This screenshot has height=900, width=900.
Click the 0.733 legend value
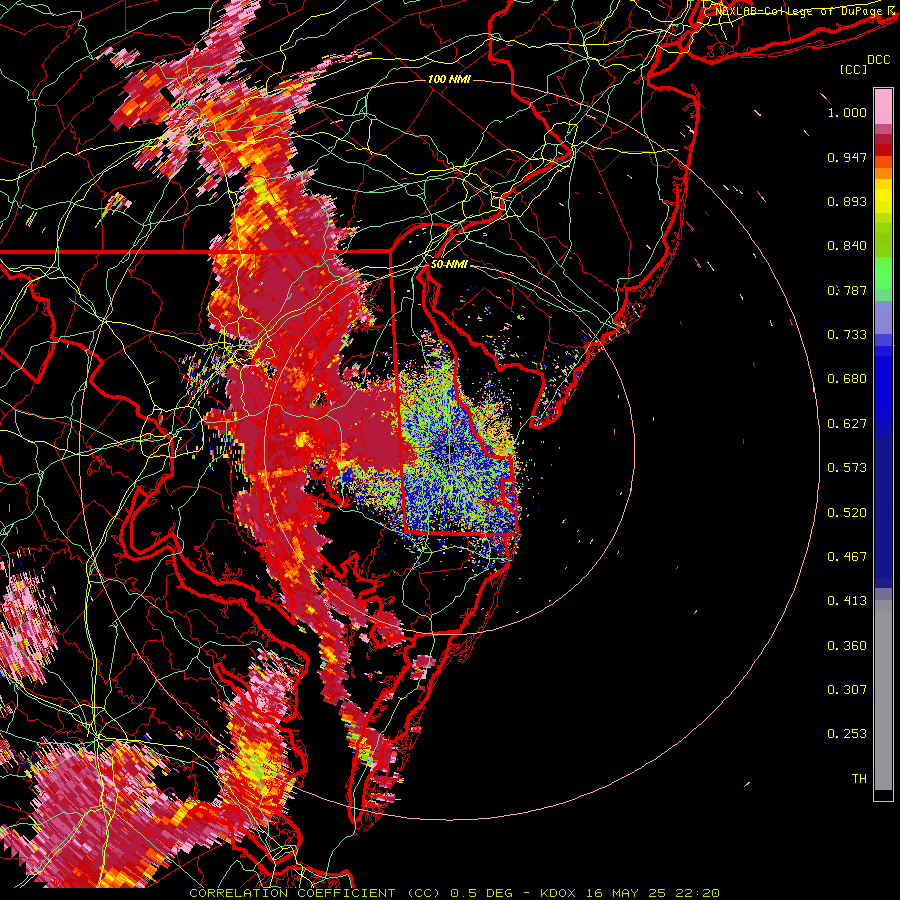[847, 335]
